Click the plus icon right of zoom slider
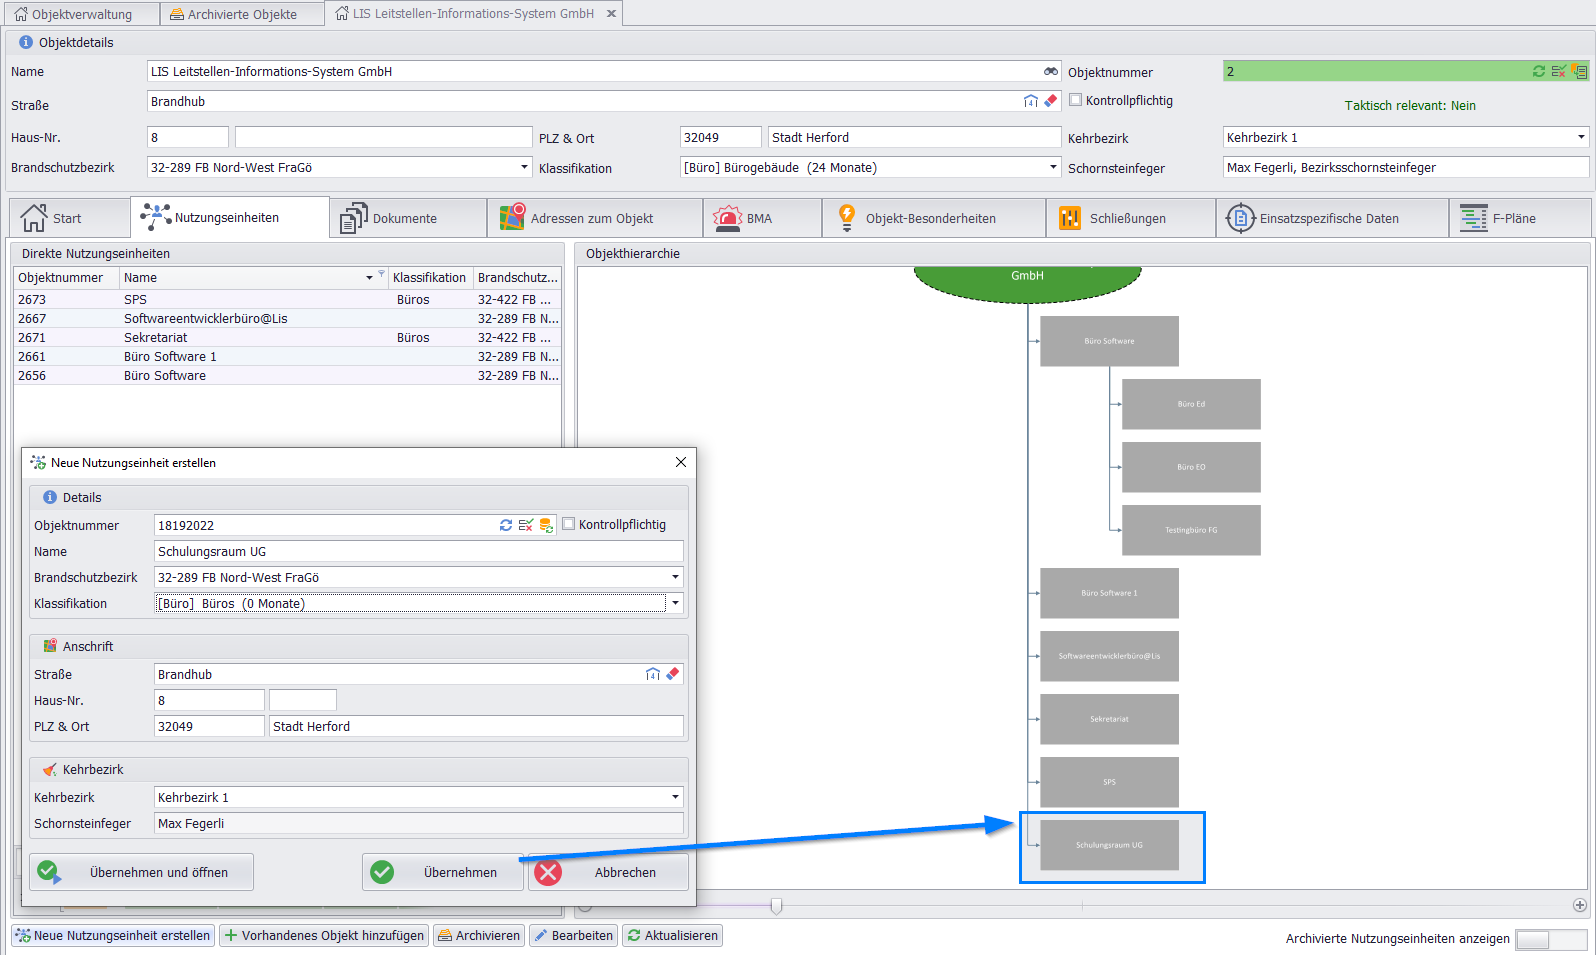 [x=1580, y=905]
